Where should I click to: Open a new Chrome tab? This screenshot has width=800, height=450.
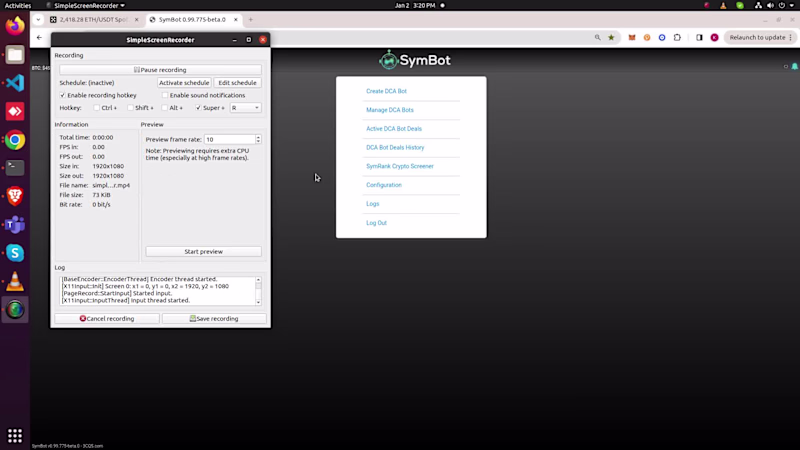click(251, 19)
